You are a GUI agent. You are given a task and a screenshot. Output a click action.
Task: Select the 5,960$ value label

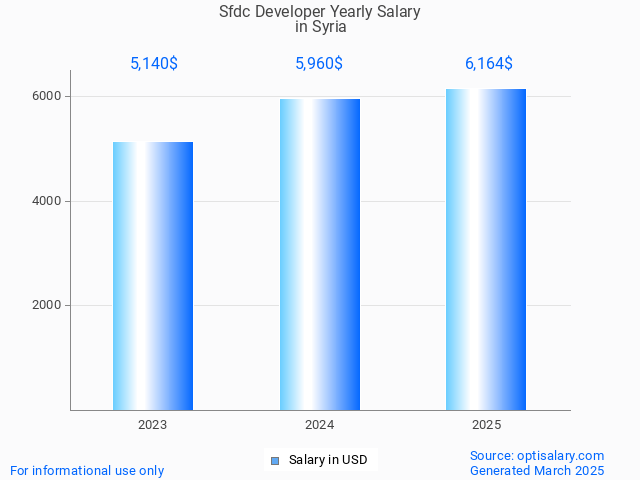tap(320, 63)
